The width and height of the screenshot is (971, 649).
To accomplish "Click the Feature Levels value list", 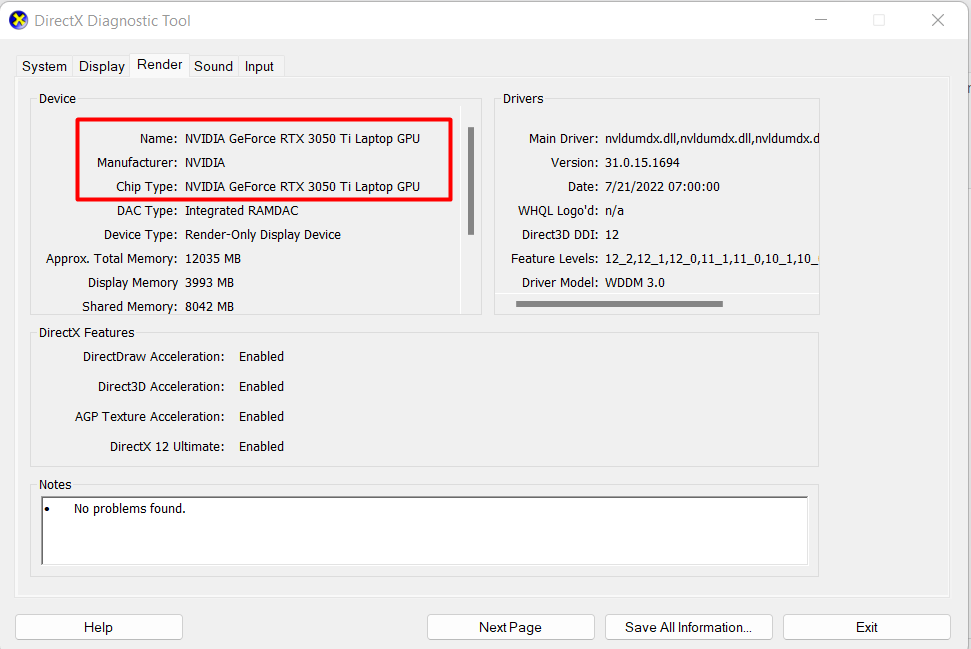I will click(x=712, y=259).
